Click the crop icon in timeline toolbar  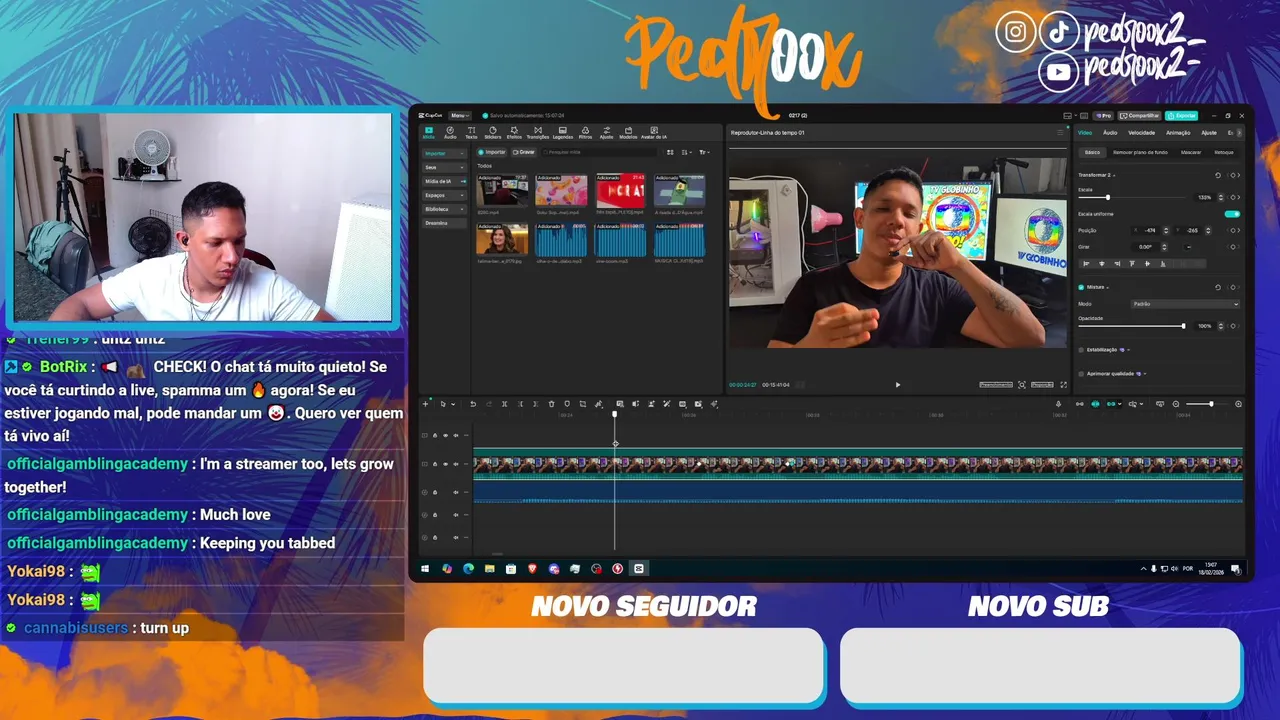click(583, 404)
